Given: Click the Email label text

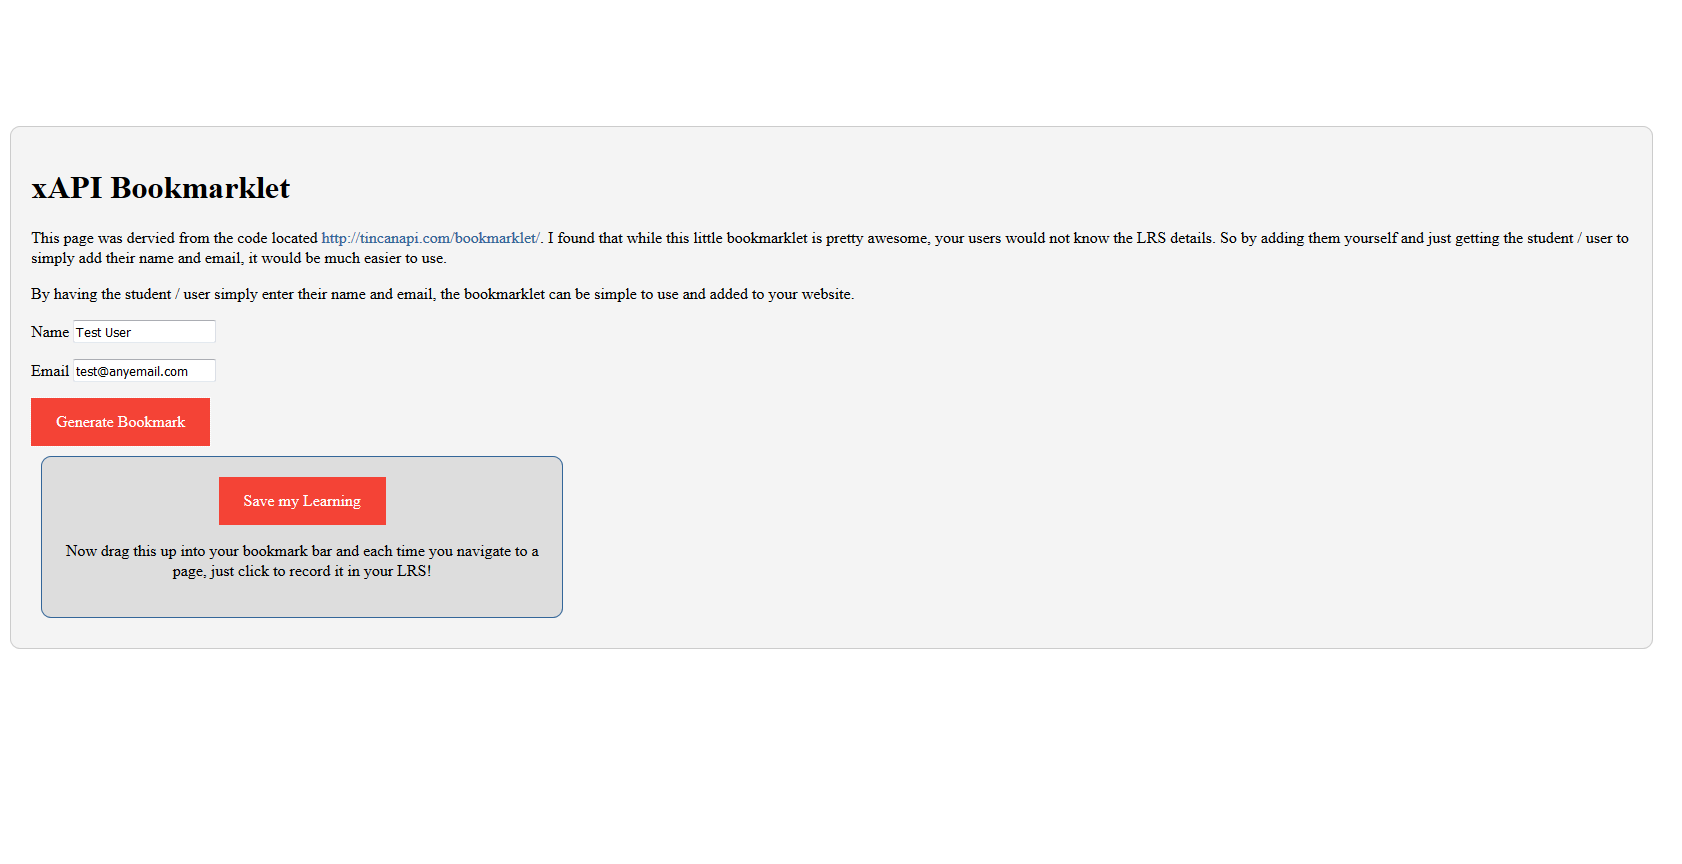Looking at the screenshot, I should (x=50, y=371).
